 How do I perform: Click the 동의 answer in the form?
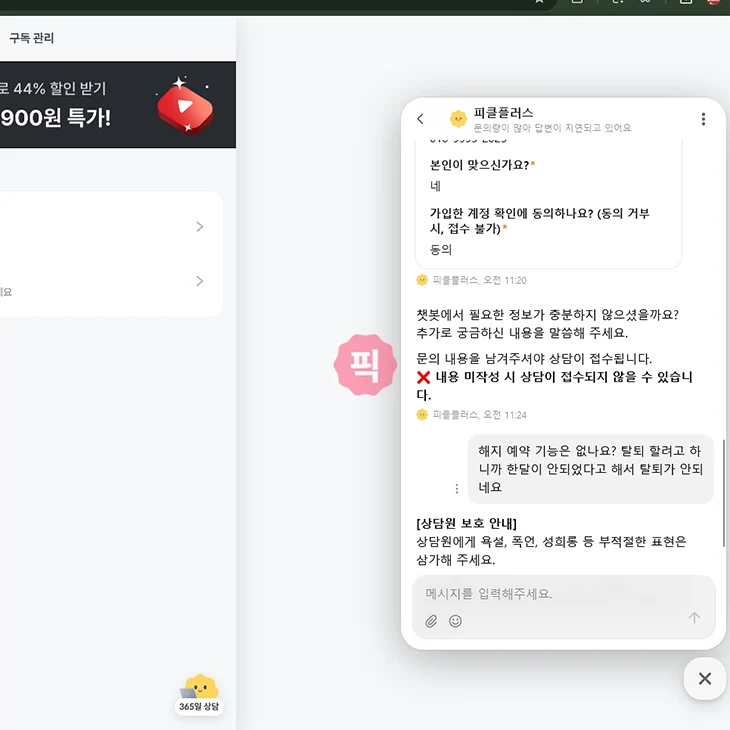click(440, 250)
